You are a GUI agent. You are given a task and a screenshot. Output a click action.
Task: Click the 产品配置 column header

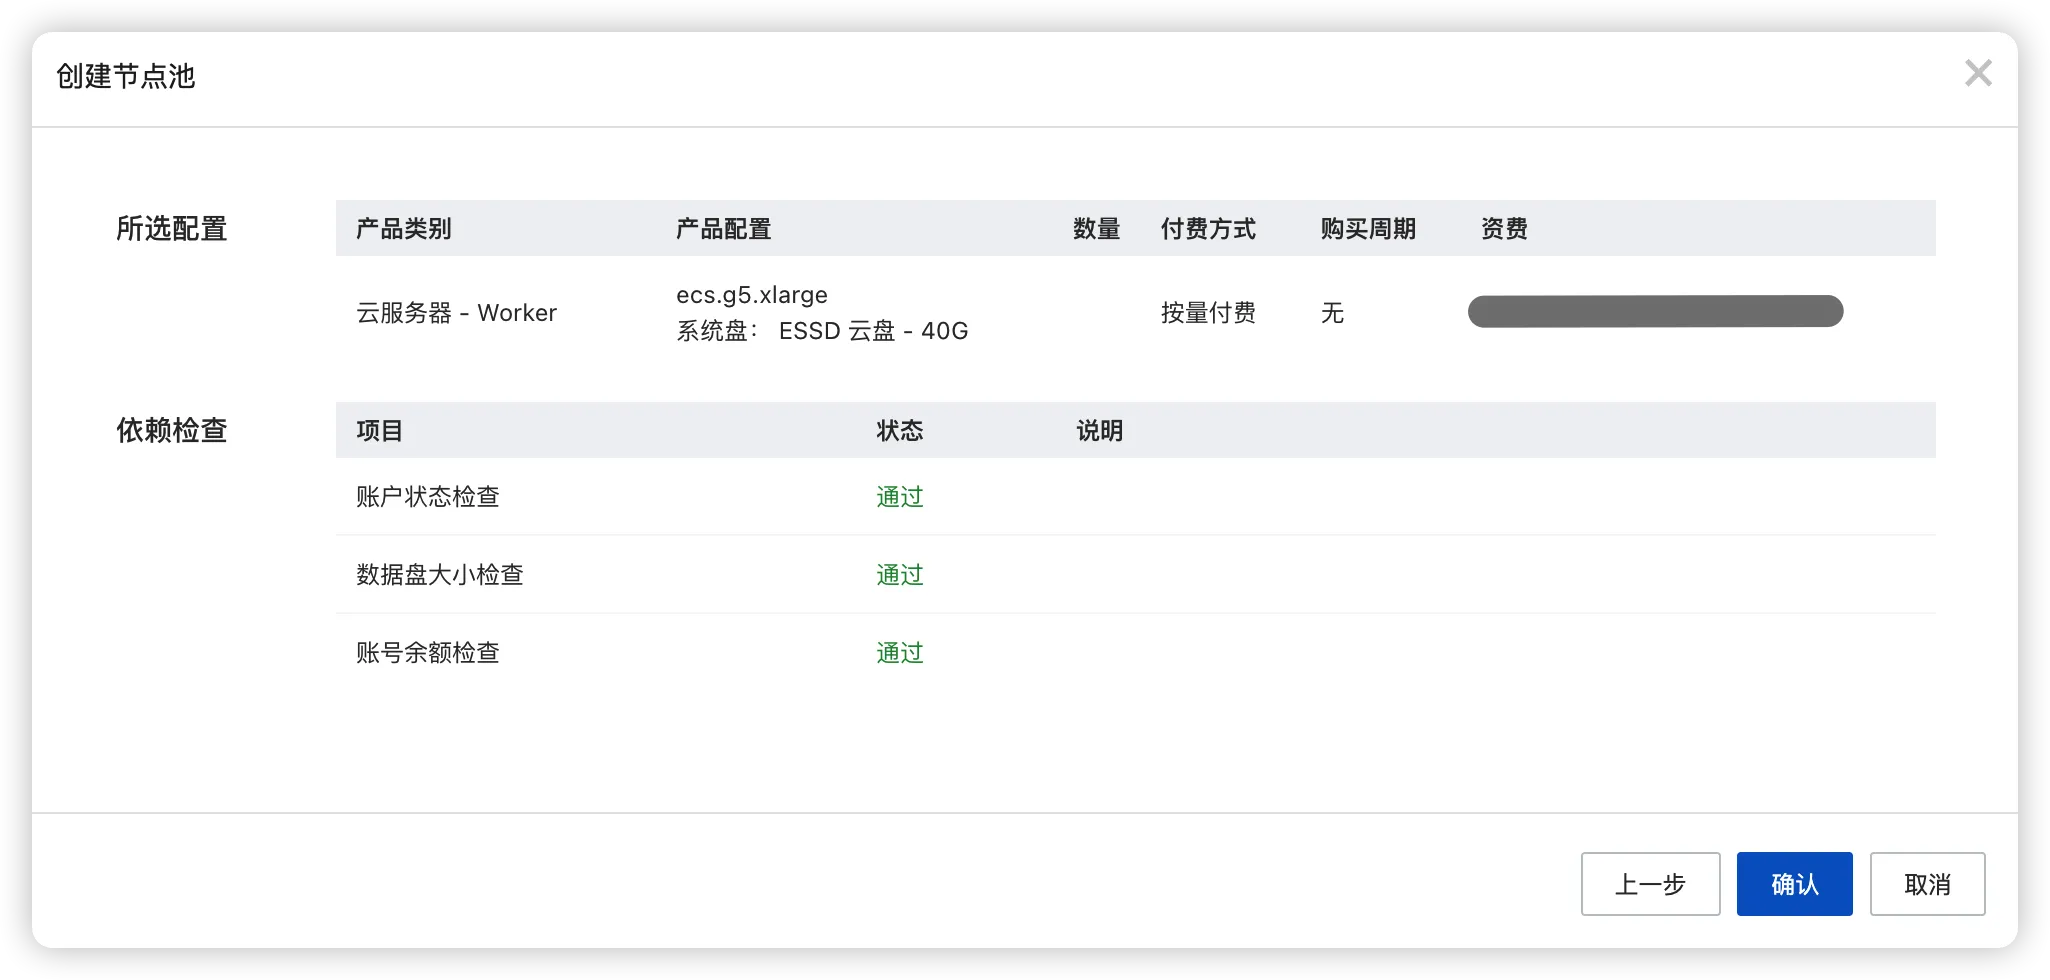723,229
